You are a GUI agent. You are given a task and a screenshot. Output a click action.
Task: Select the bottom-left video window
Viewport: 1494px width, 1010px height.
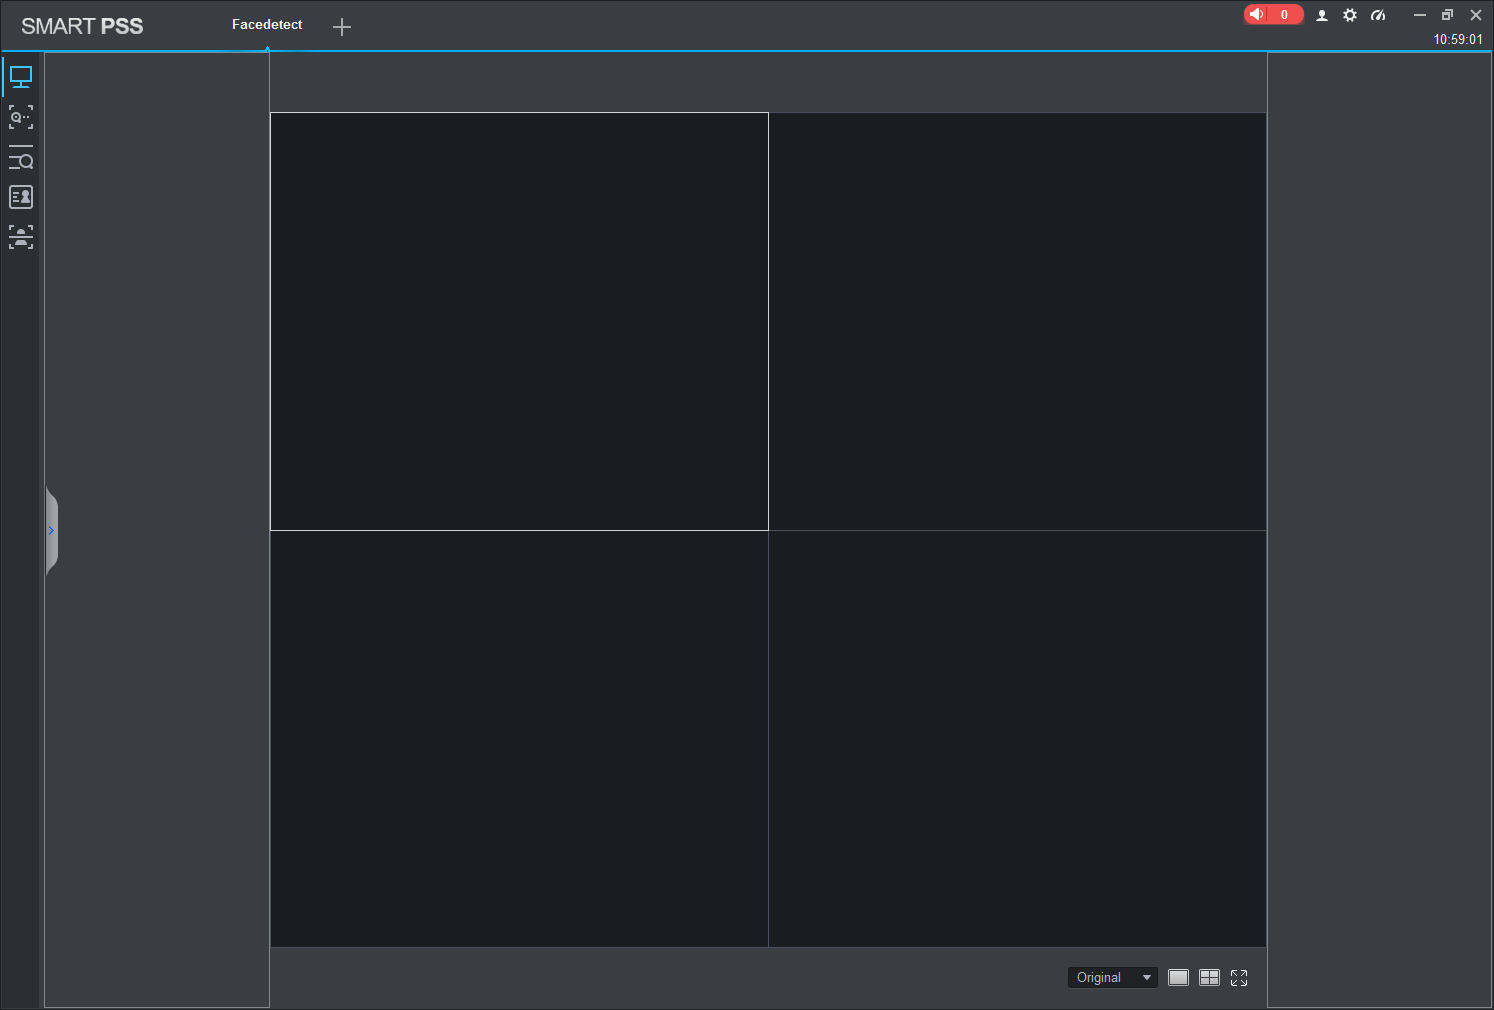point(519,739)
